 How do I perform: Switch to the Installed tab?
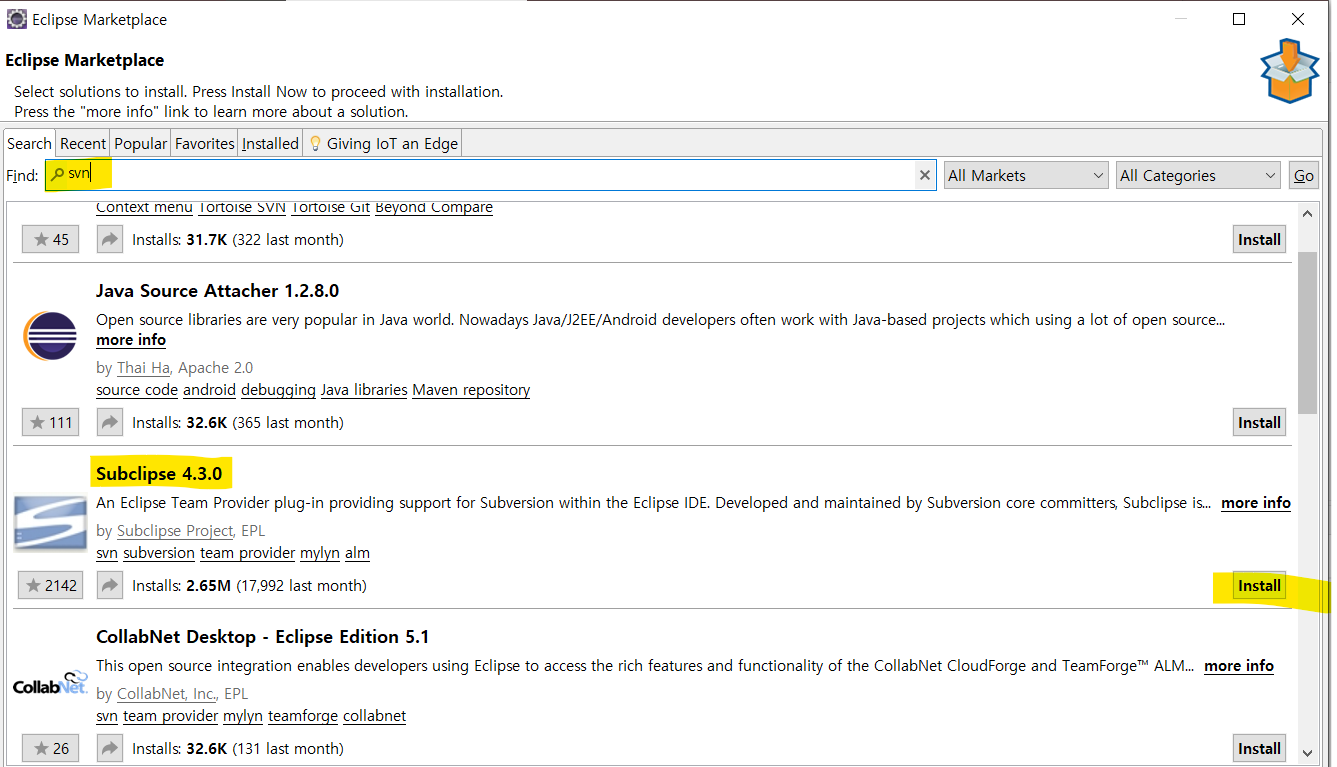pos(269,142)
